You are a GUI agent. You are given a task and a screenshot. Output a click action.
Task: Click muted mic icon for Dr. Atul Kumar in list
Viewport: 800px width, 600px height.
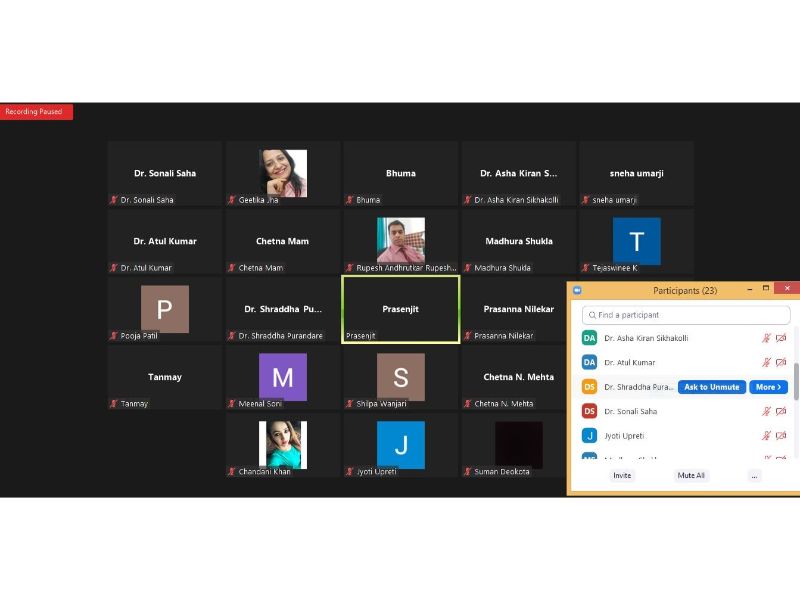click(x=766, y=363)
